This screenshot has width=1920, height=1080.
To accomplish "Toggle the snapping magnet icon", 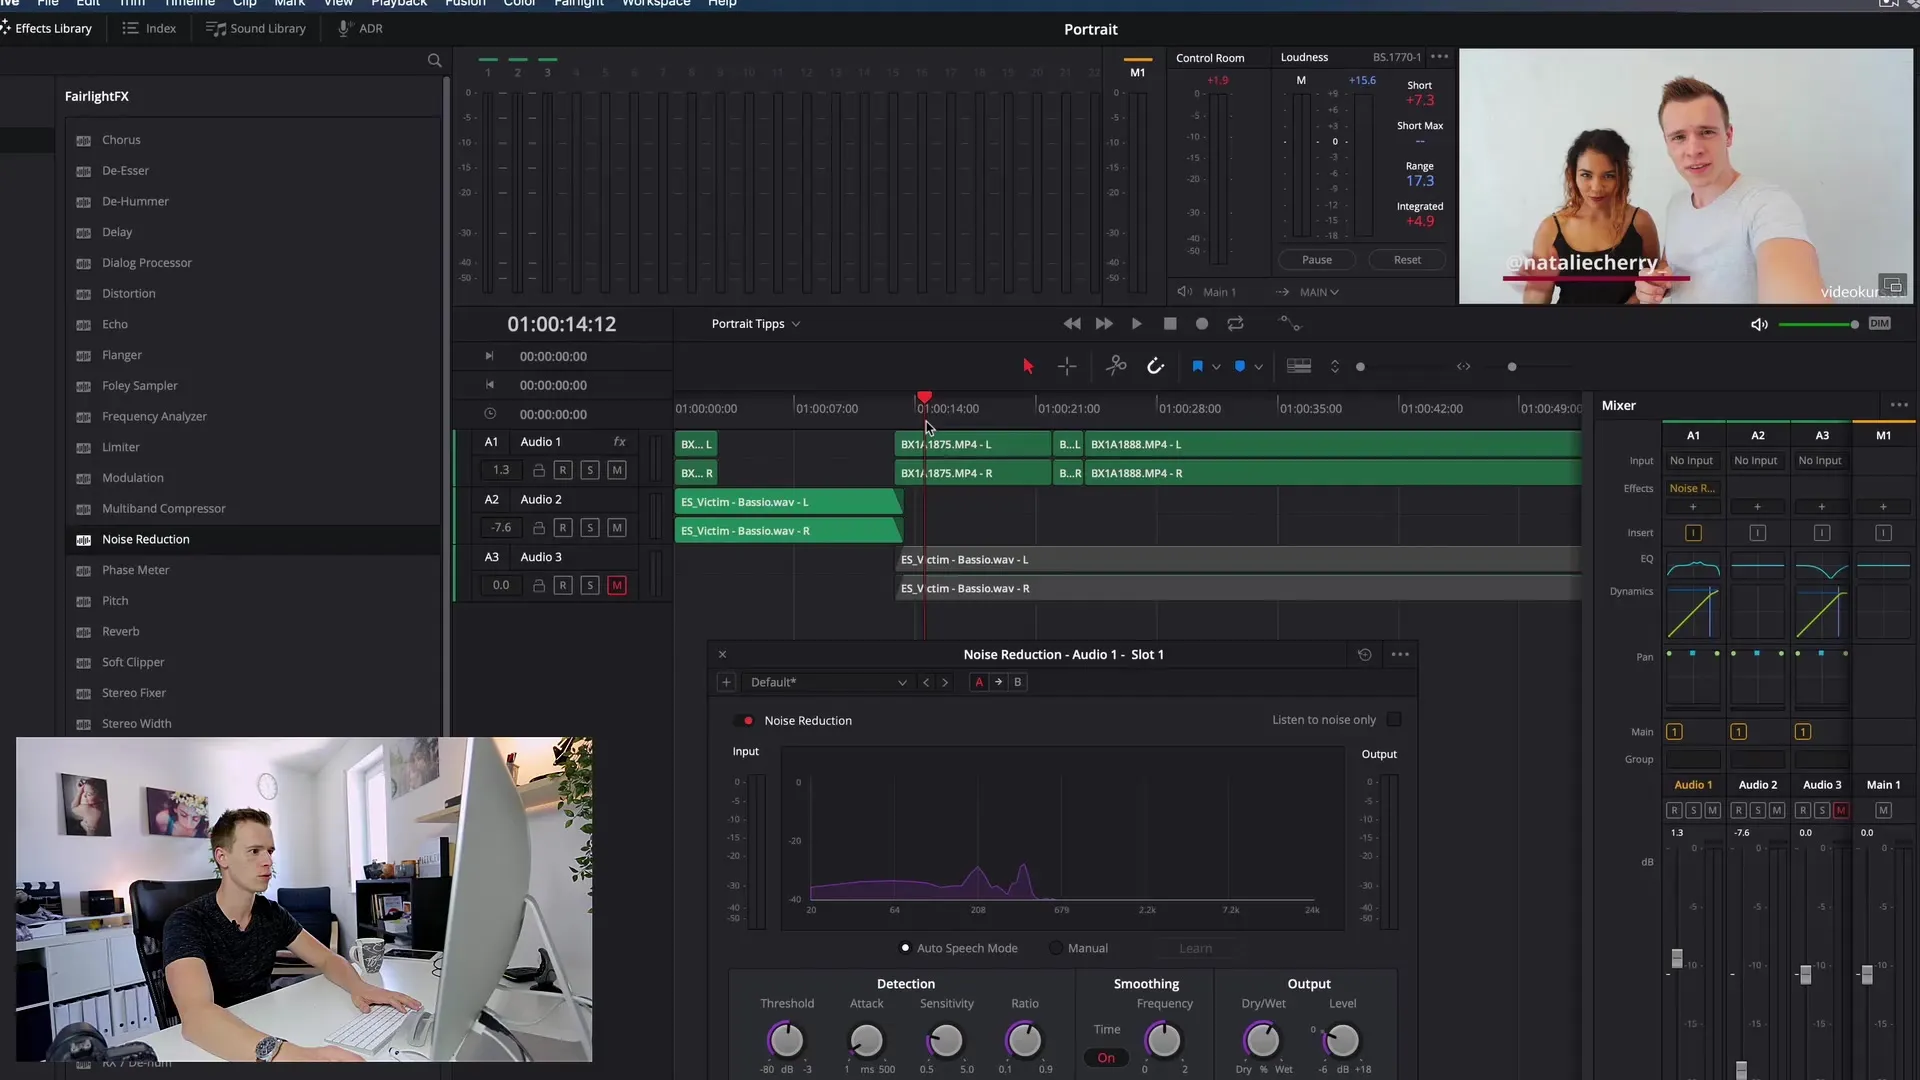I will 1155,366.
